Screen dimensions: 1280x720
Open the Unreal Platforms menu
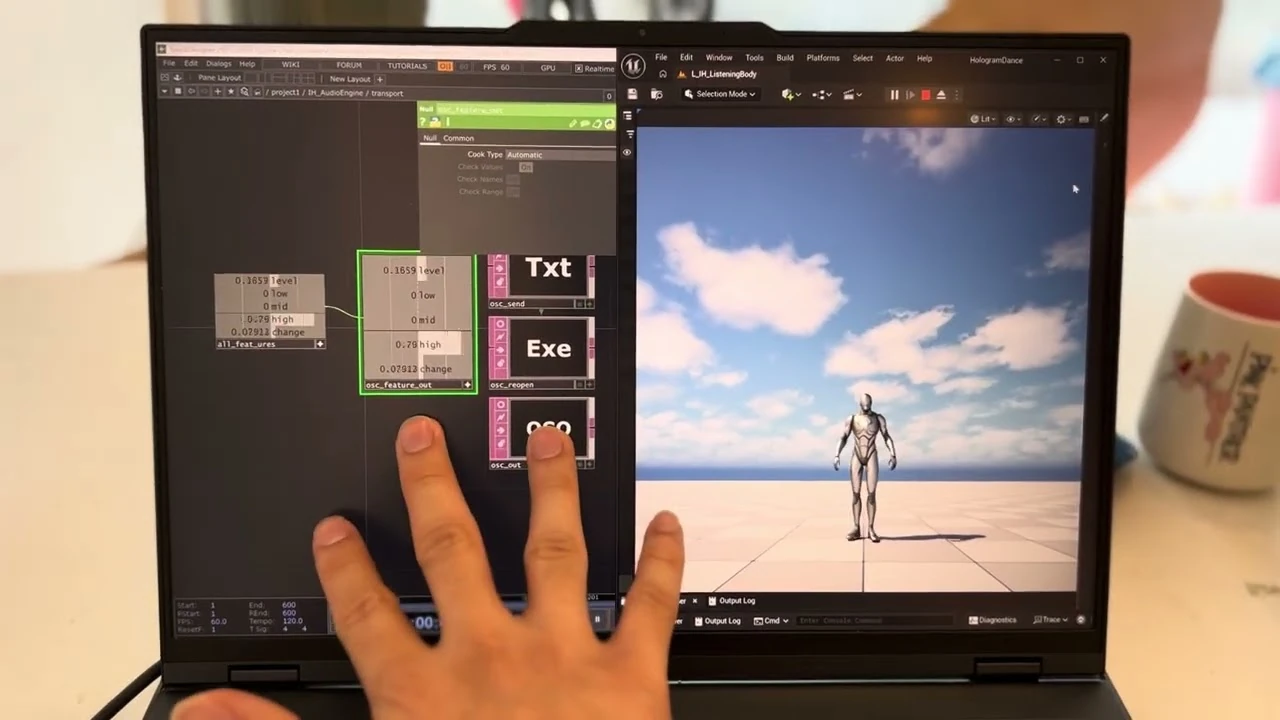823,58
